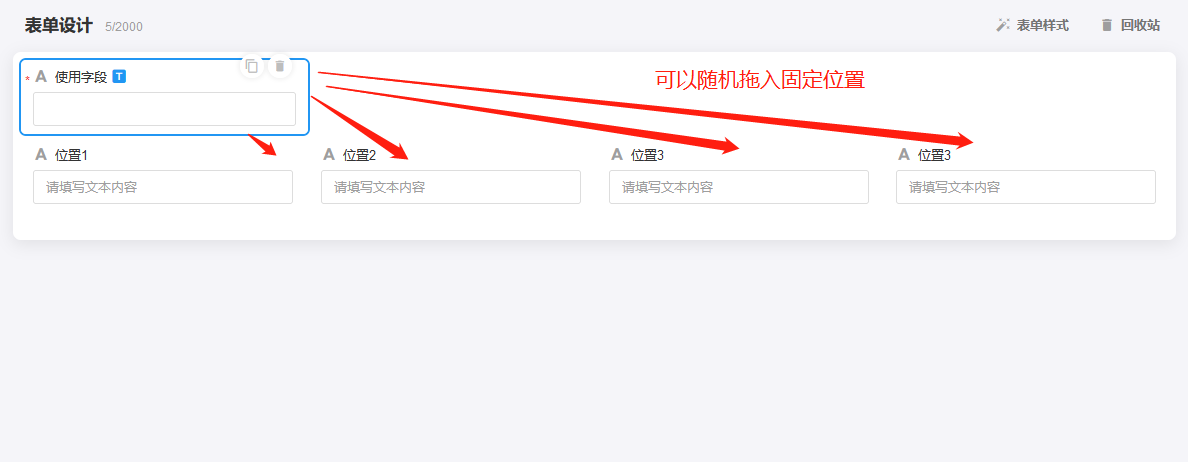Click the copy icon on 使用字段 field
Viewport: 1188px width, 462px height.
point(252,67)
